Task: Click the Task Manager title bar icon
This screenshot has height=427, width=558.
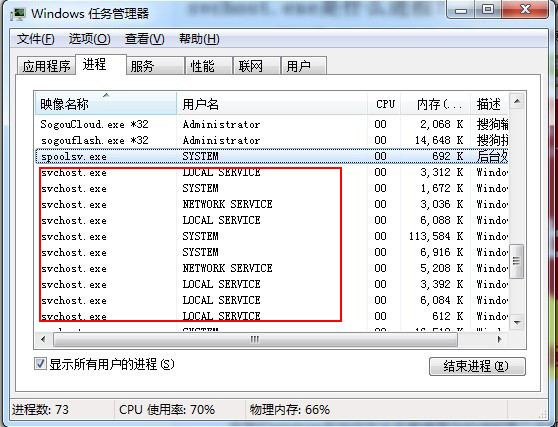Action: pyautogui.click(x=18, y=14)
